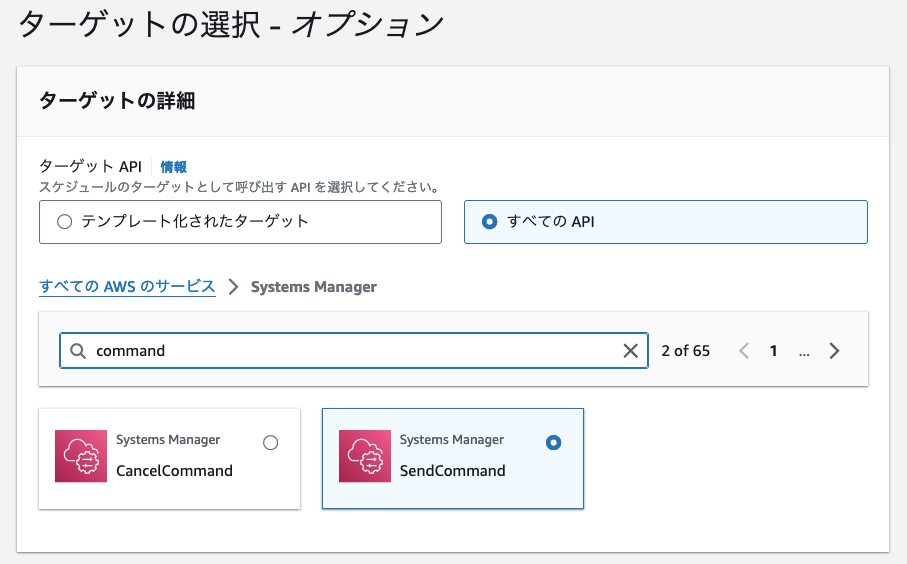Click the スケジュールのターゲット description text
This screenshot has height=564, width=907.
(x=239, y=187)
